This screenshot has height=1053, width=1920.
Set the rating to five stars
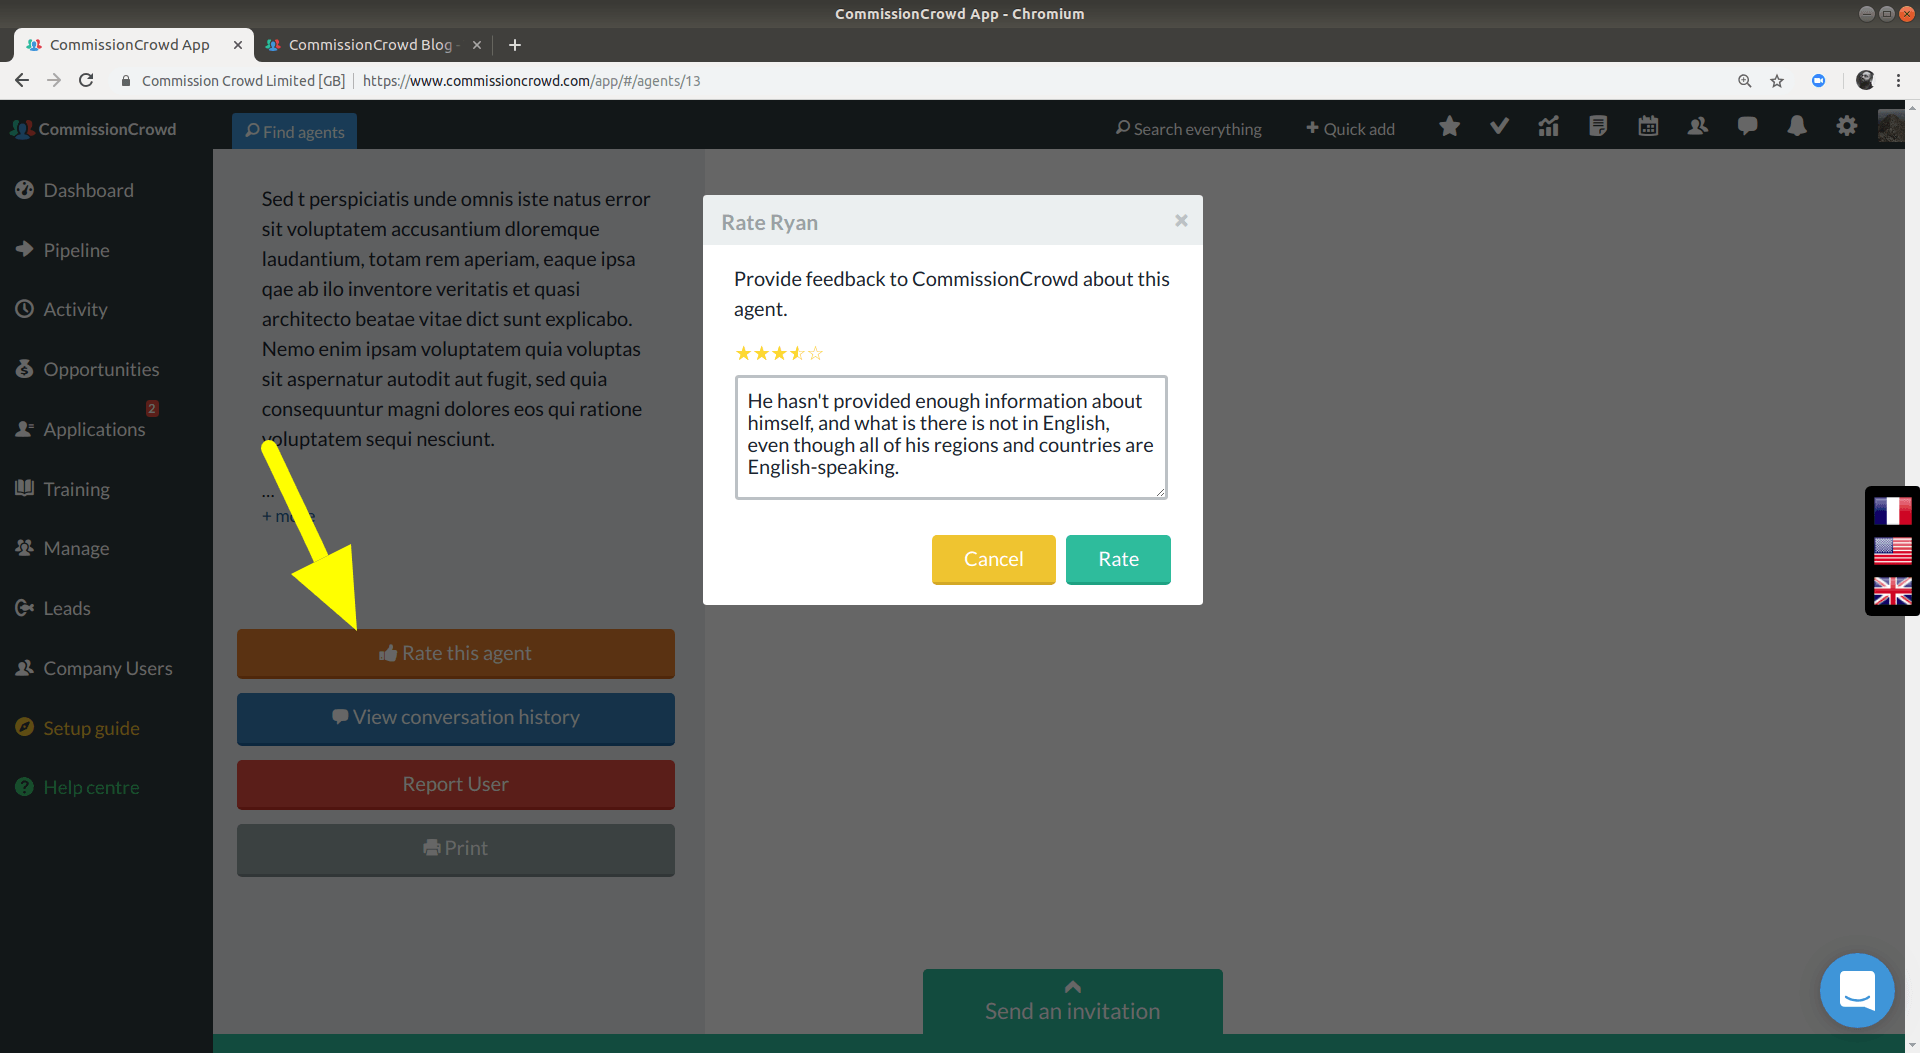[815, 353]
